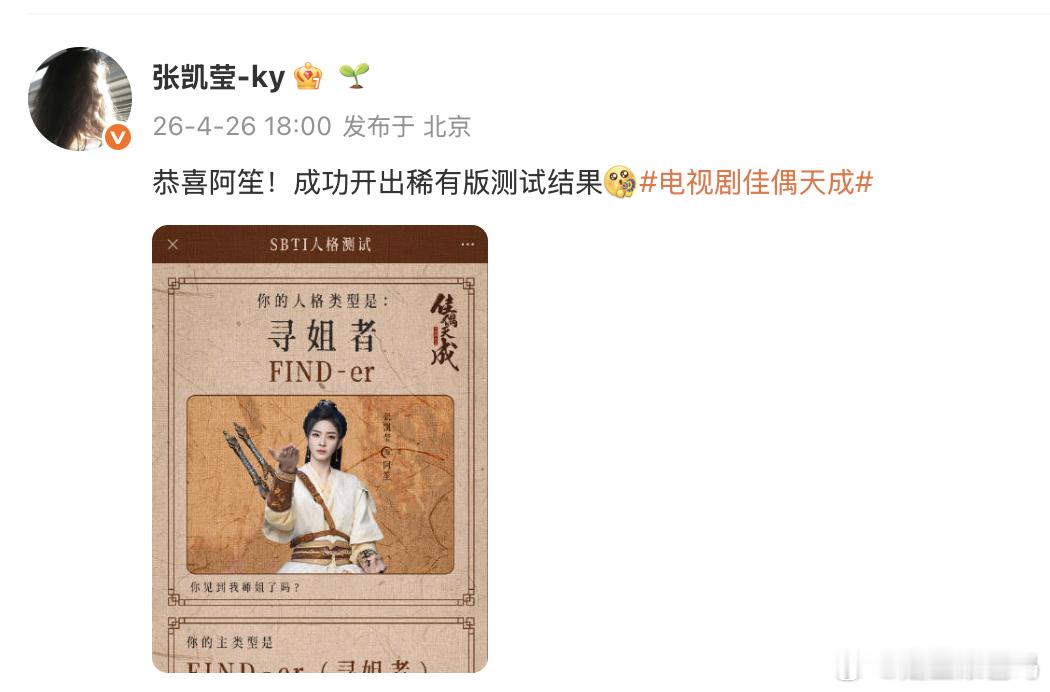Click the SBTI人格测试 title bar

pyautogui.click(x=320, y=245)
